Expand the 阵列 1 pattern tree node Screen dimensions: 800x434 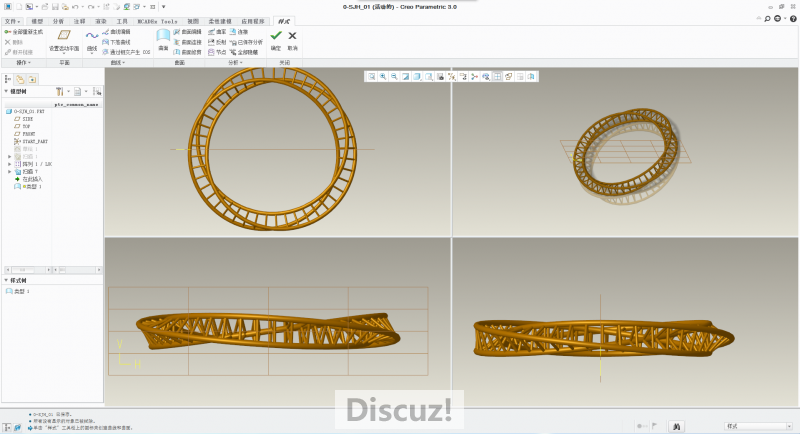tap(9, 163)
